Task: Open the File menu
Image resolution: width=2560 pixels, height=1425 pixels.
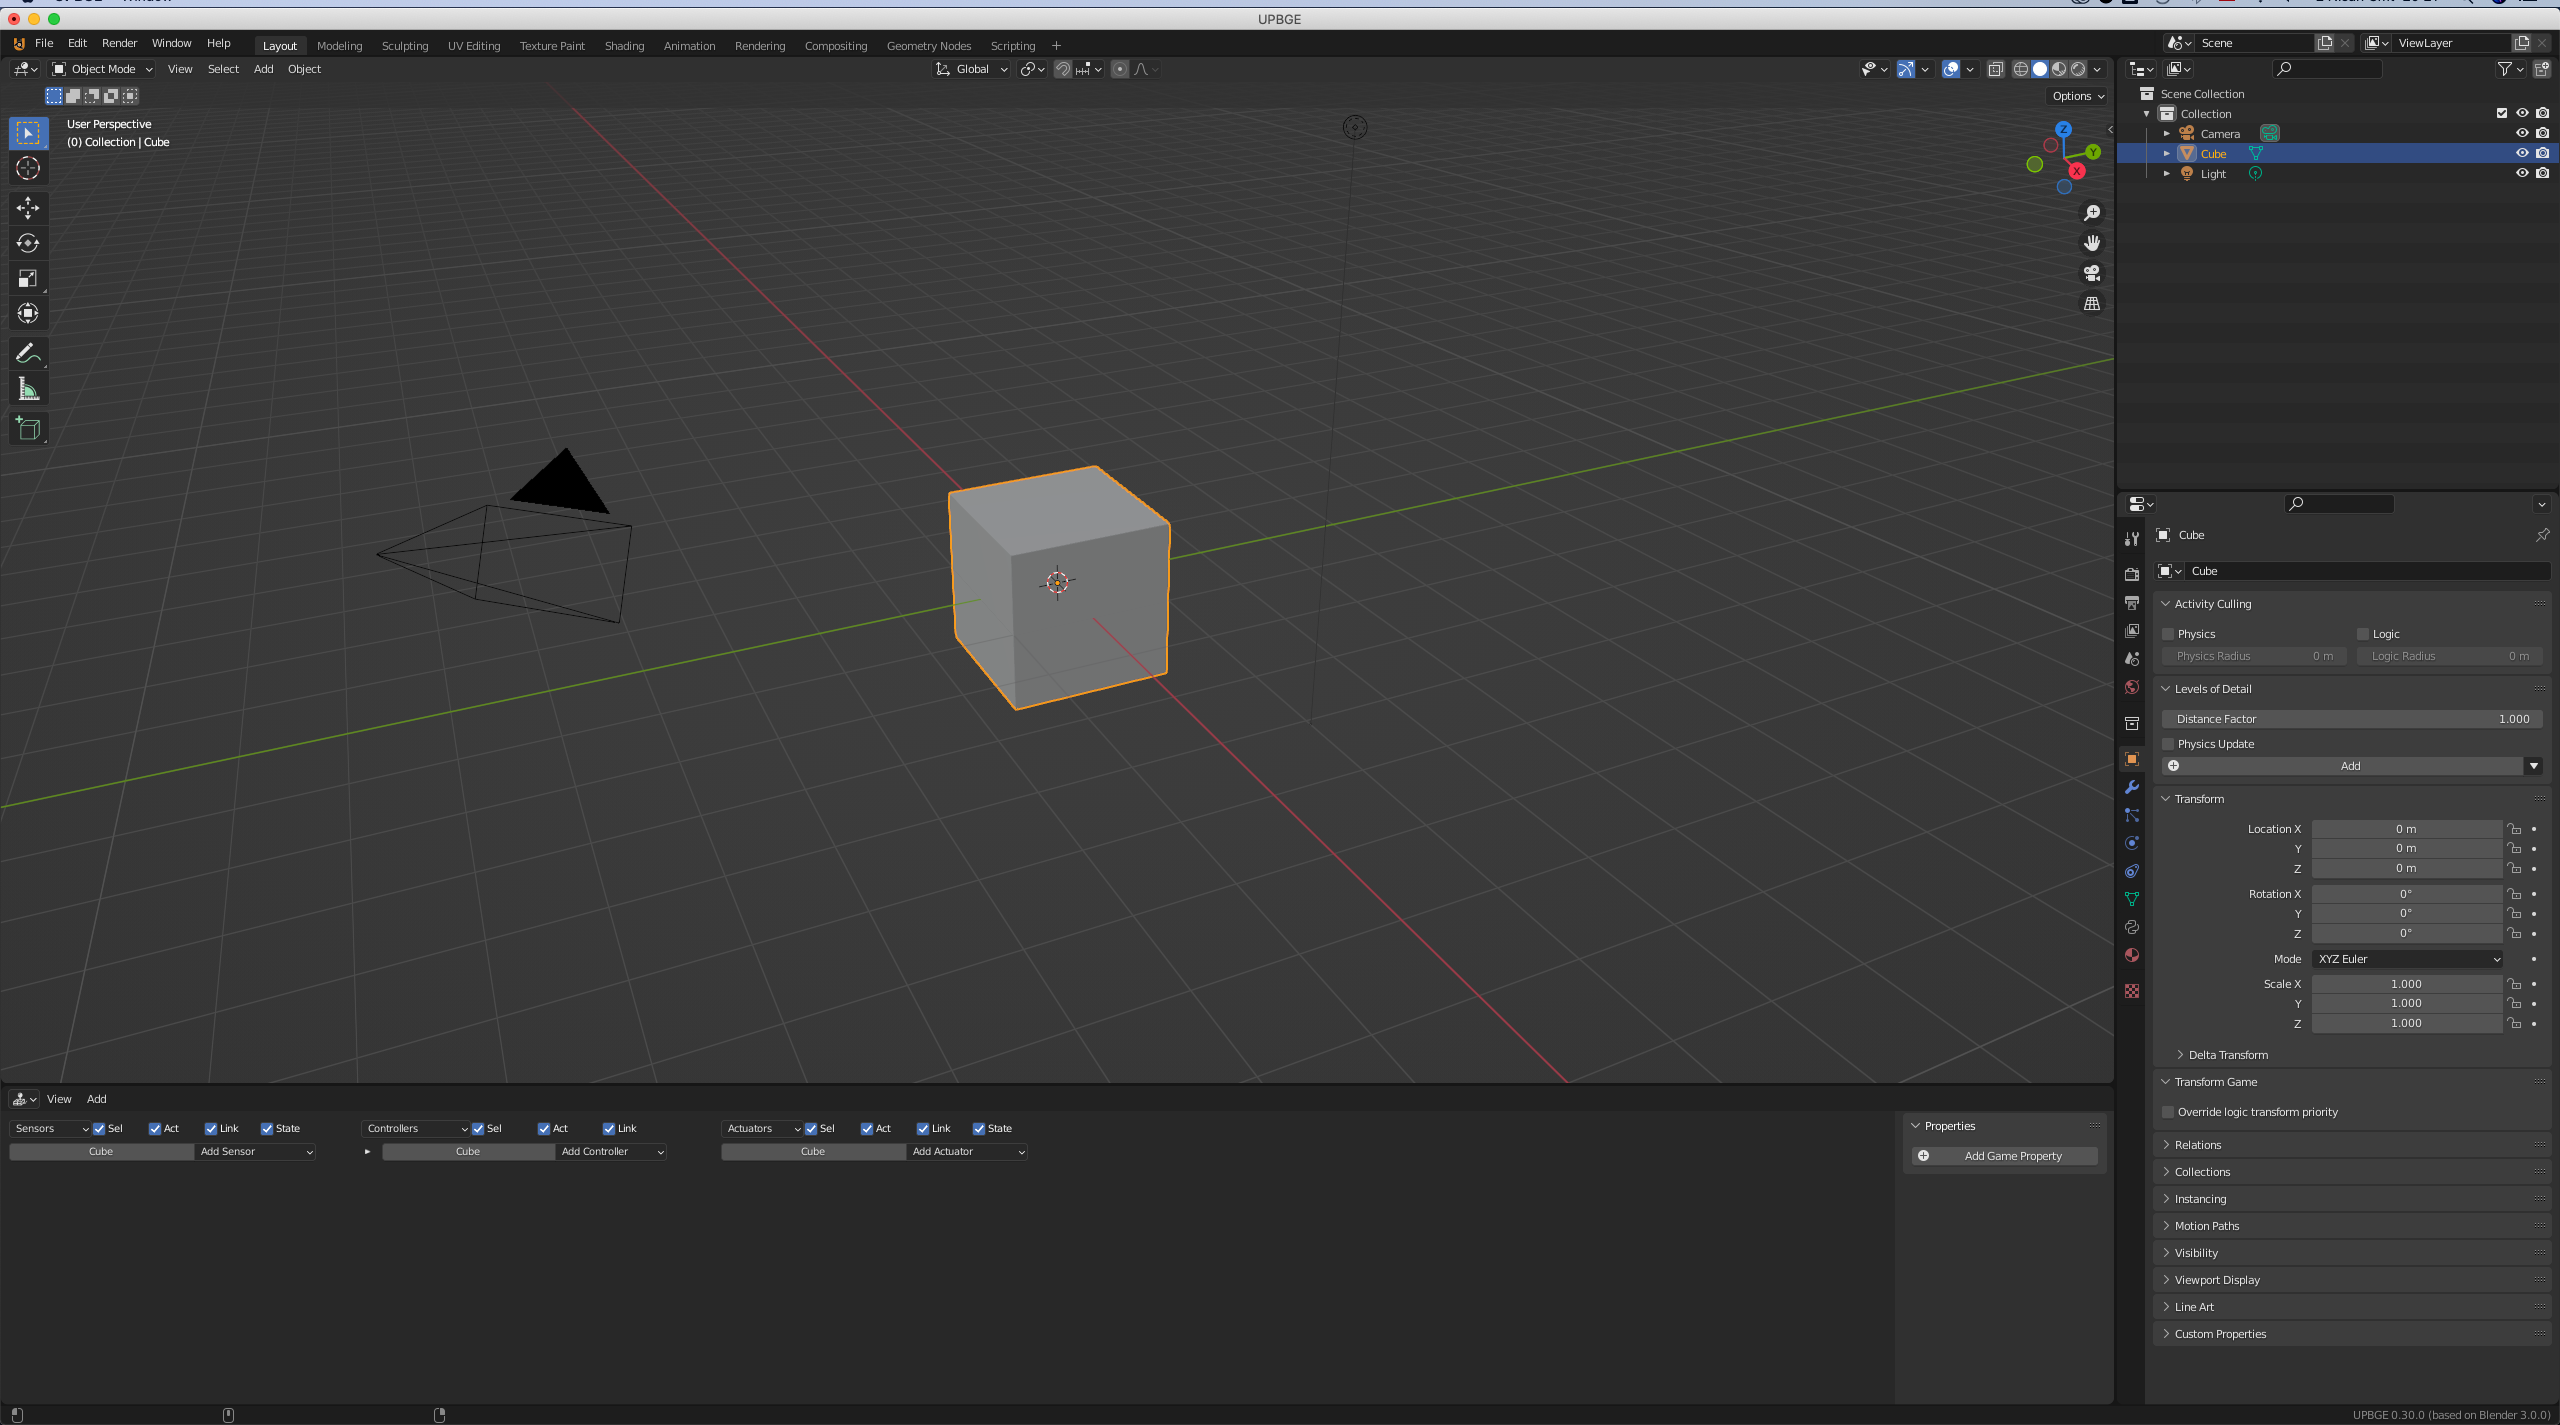Action: (x=44, y=43)
